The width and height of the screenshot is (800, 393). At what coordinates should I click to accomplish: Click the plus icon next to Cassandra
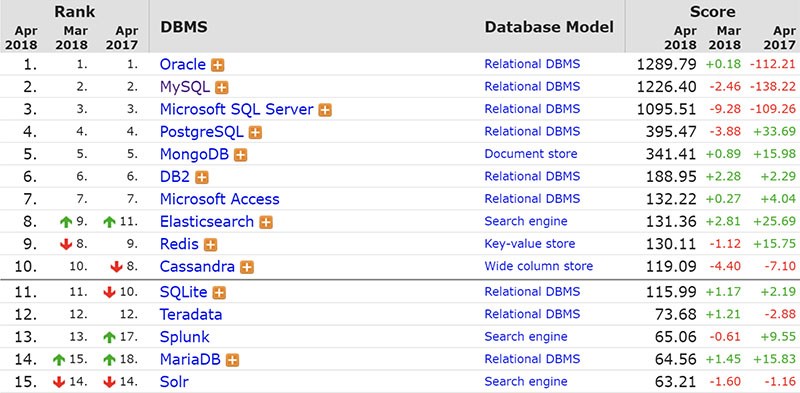coord(247,267)
